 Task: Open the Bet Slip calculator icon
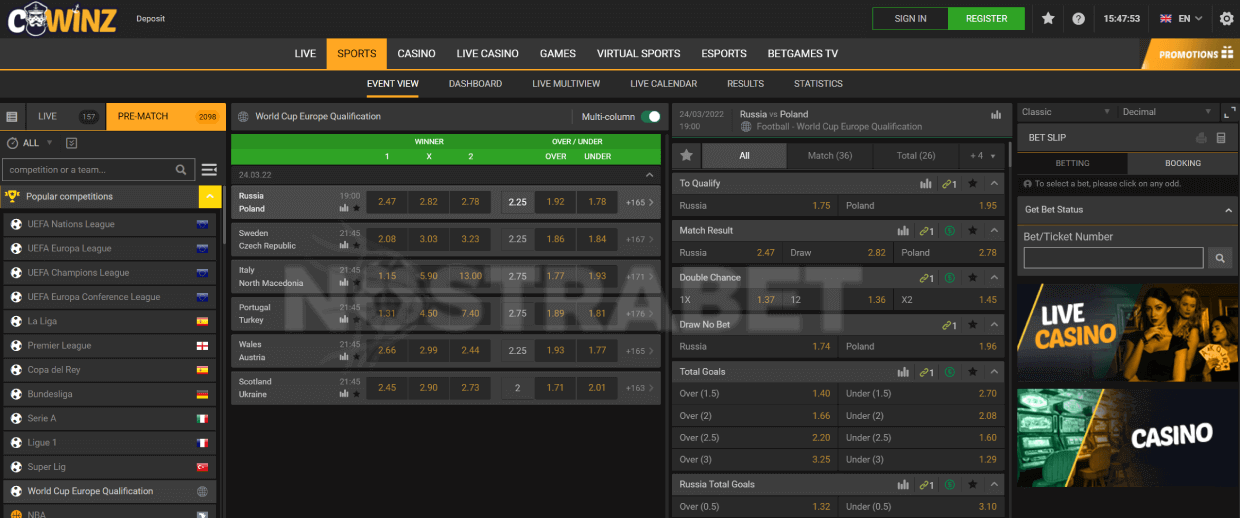1221,138
